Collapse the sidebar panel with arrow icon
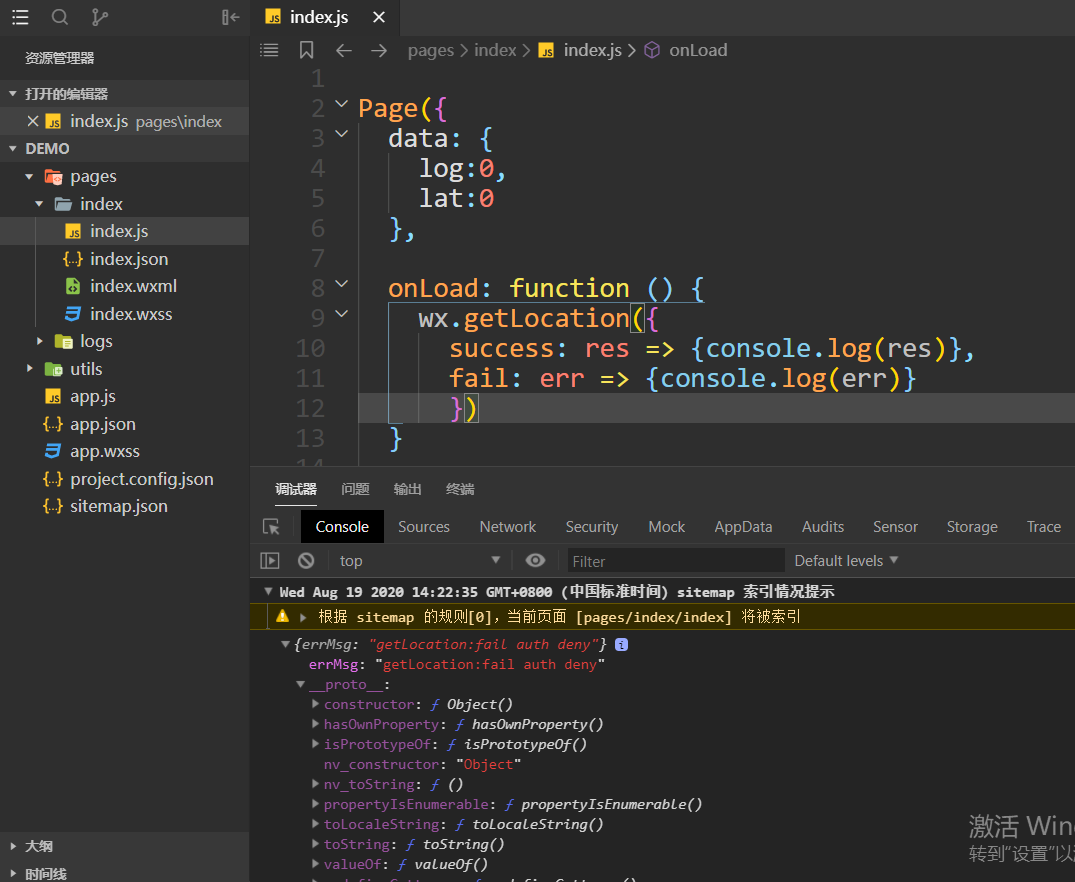 click(x=230, y=17)
